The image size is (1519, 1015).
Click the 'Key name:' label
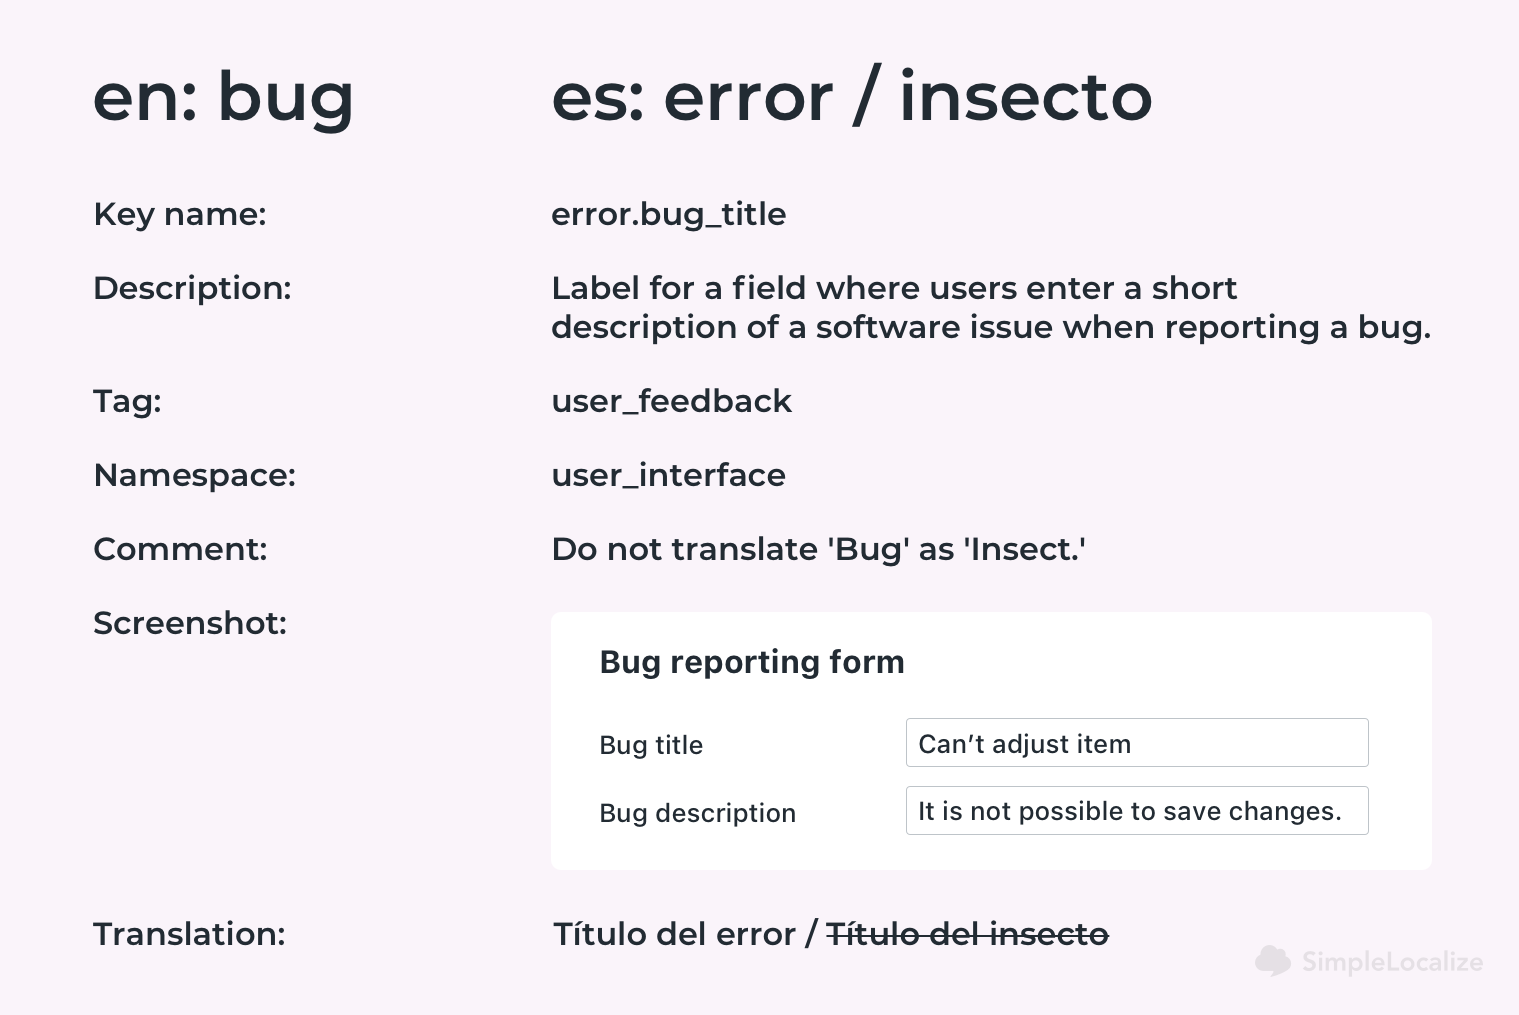click(180, 214)
